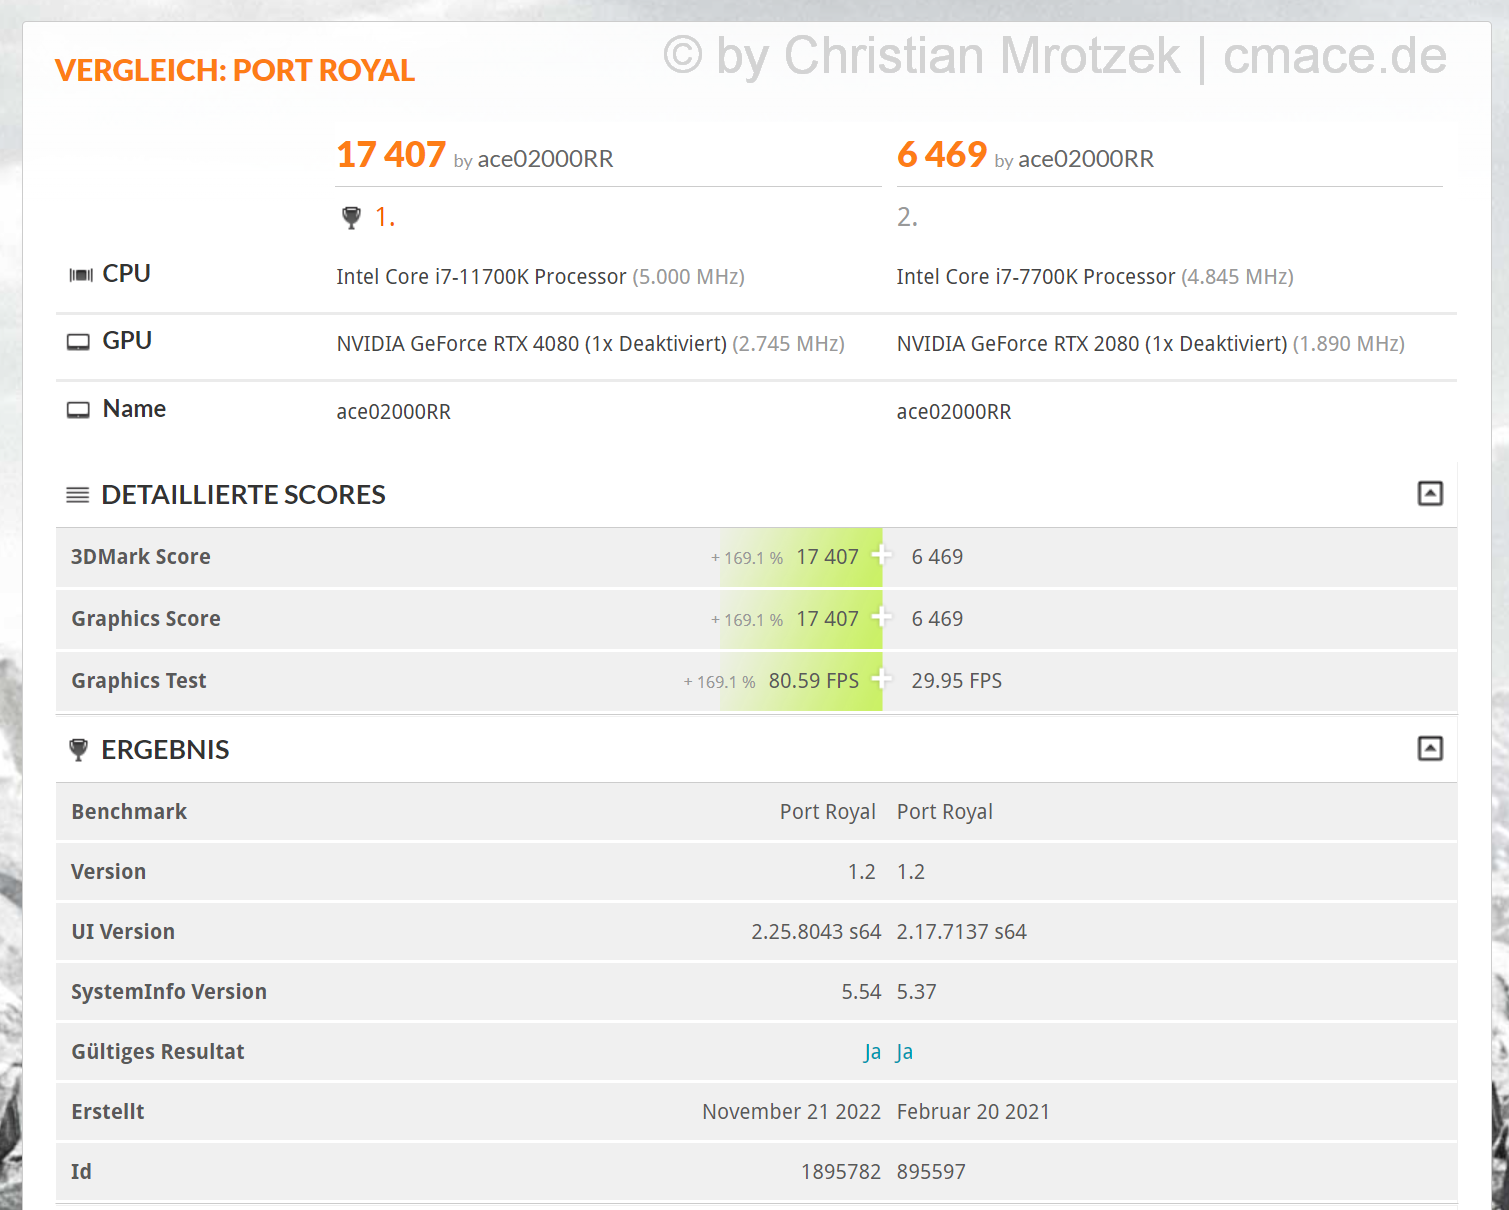Screen dimensions: 1509x1210
Task: Open the 6 469 score result
Action: coord(942,155)
